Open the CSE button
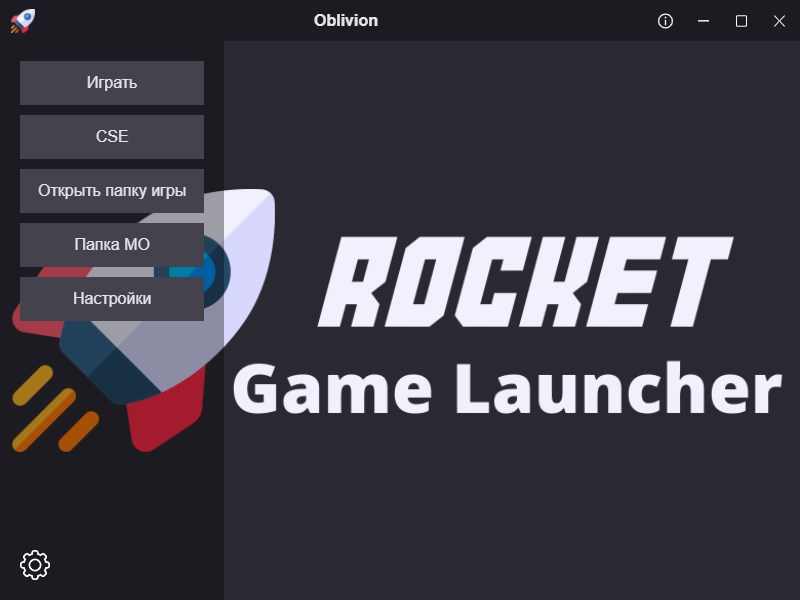This screenshot has height=600, width=800. pos(112,137)
